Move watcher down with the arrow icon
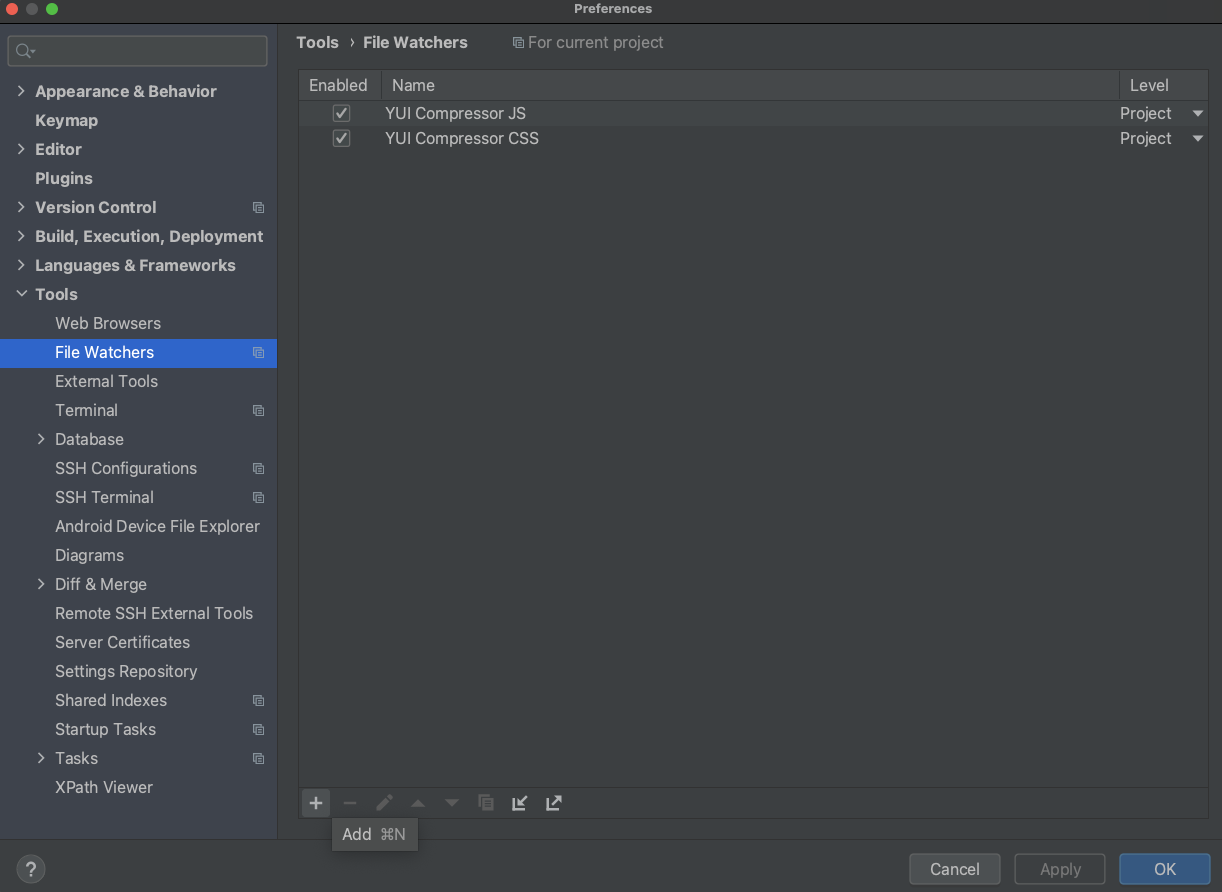The image size is (1222, 892). click(x=452, y=803)
